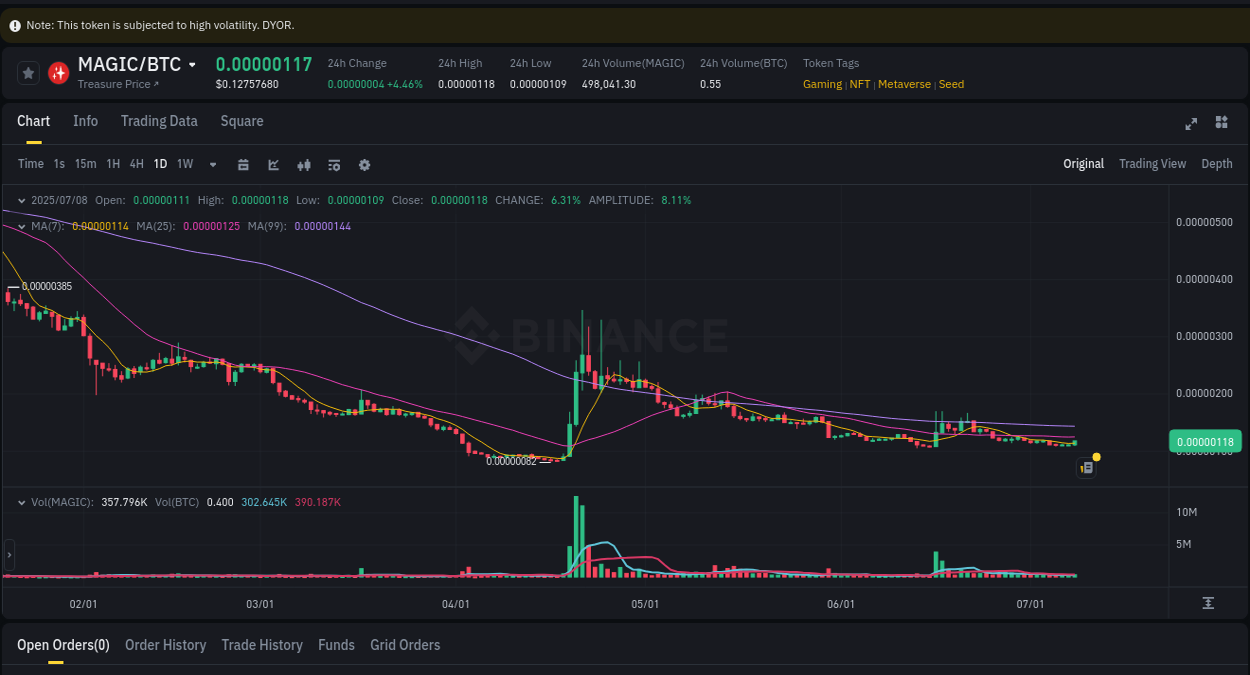Select the candlestick style icon

pos(304,164)
